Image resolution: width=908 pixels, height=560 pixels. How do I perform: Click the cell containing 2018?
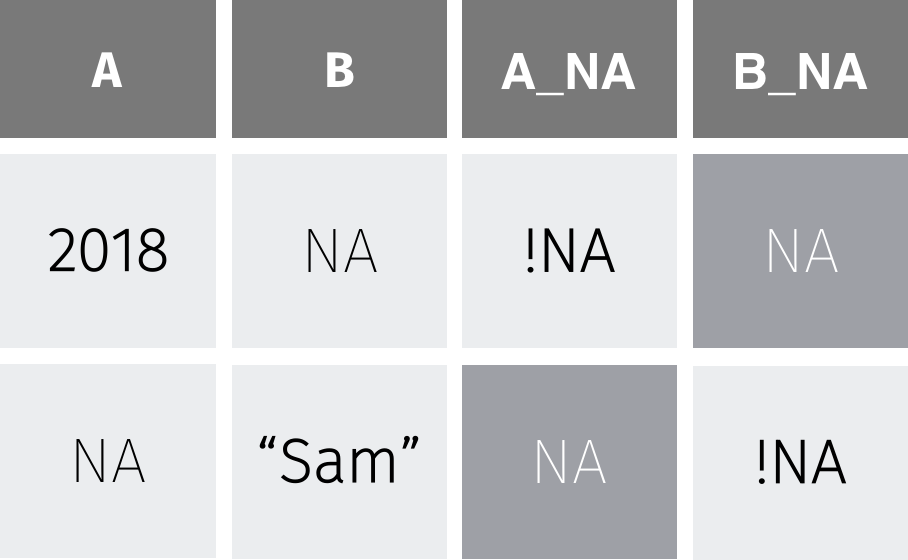107,251
